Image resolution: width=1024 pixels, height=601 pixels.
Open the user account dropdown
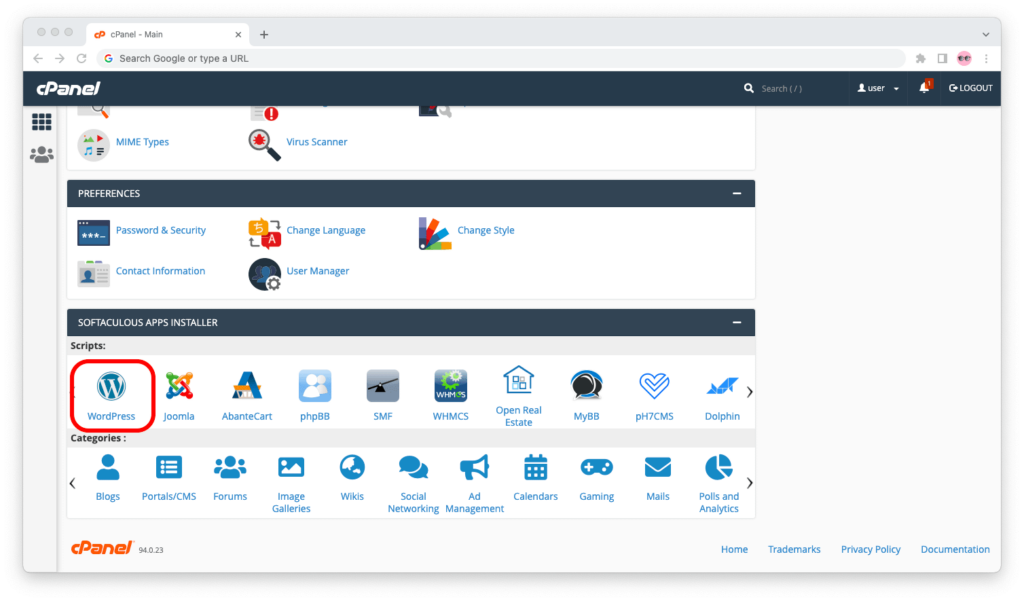click(x=878, y=88)
